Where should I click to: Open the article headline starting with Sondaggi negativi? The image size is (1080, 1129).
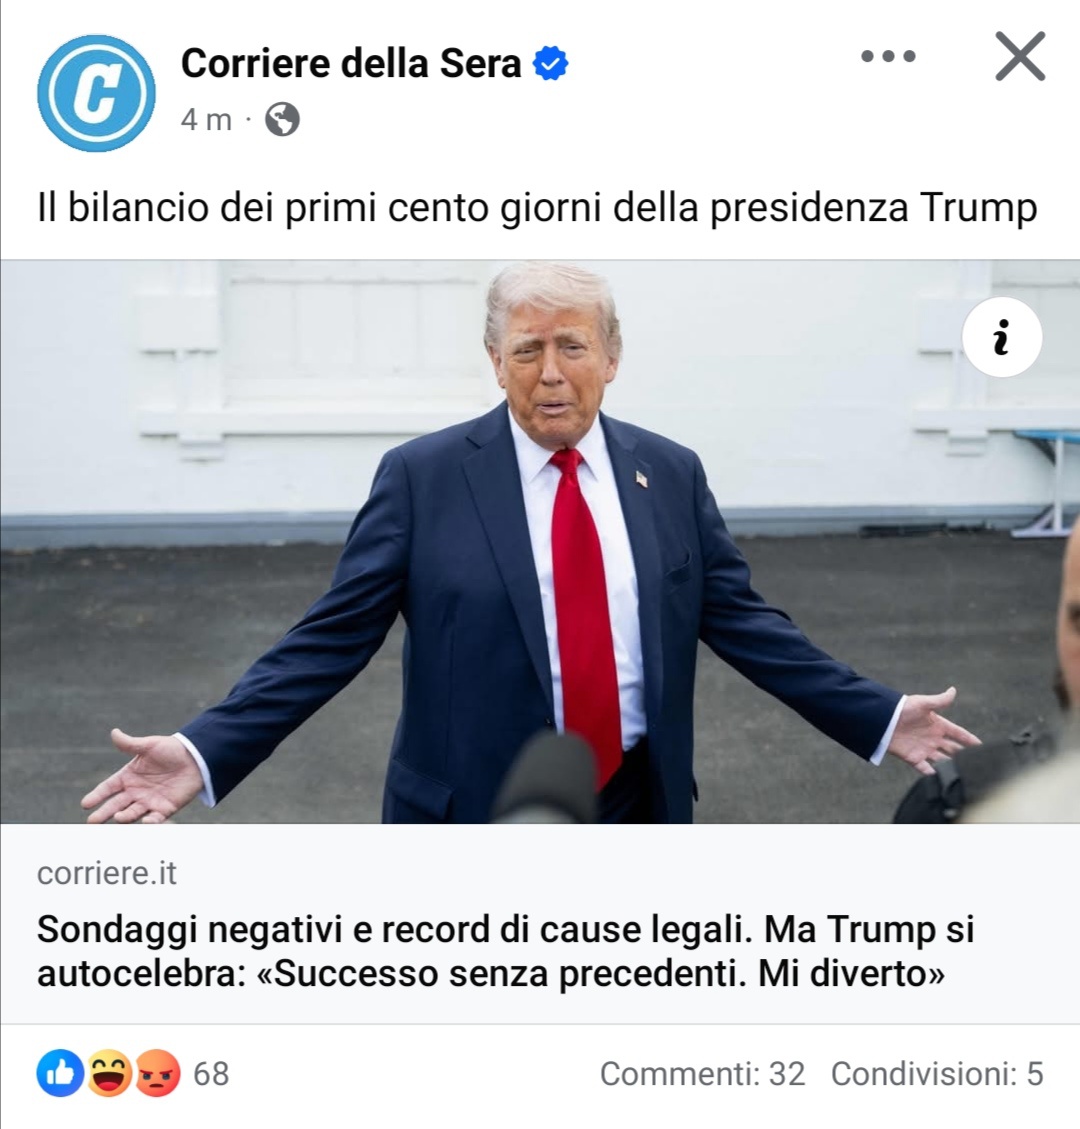click(505, 950)
